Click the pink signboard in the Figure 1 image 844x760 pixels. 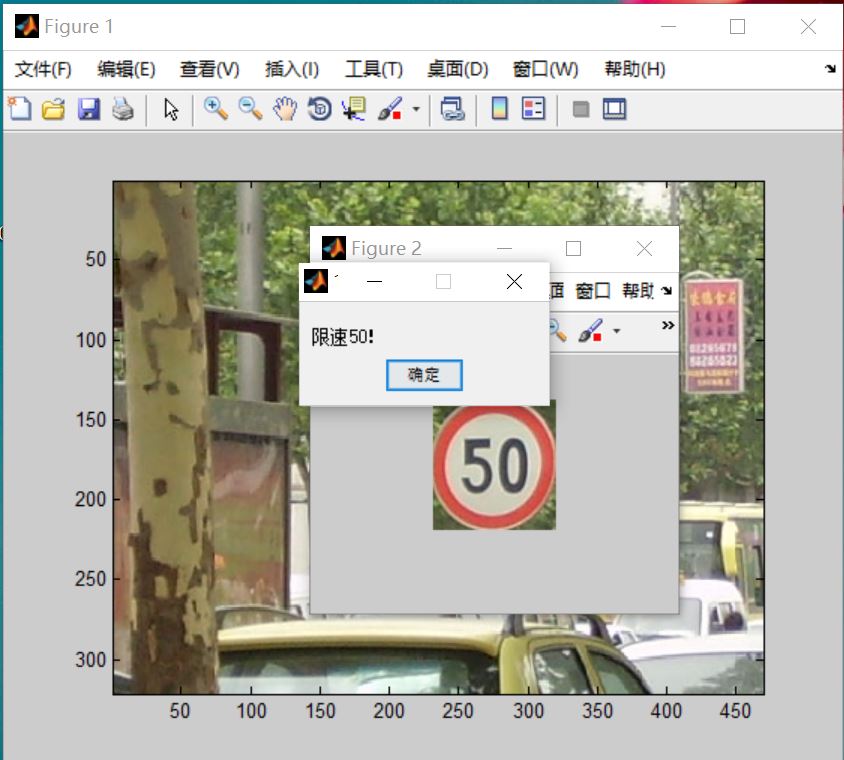point(714,336)
